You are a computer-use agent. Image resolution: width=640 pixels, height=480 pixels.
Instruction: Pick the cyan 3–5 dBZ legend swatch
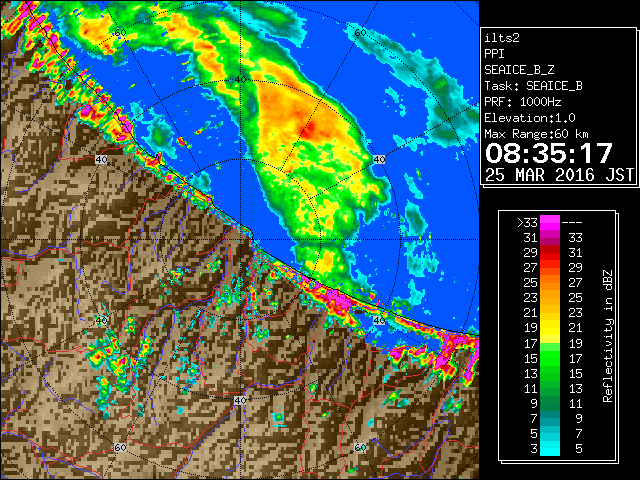(550, 448)
